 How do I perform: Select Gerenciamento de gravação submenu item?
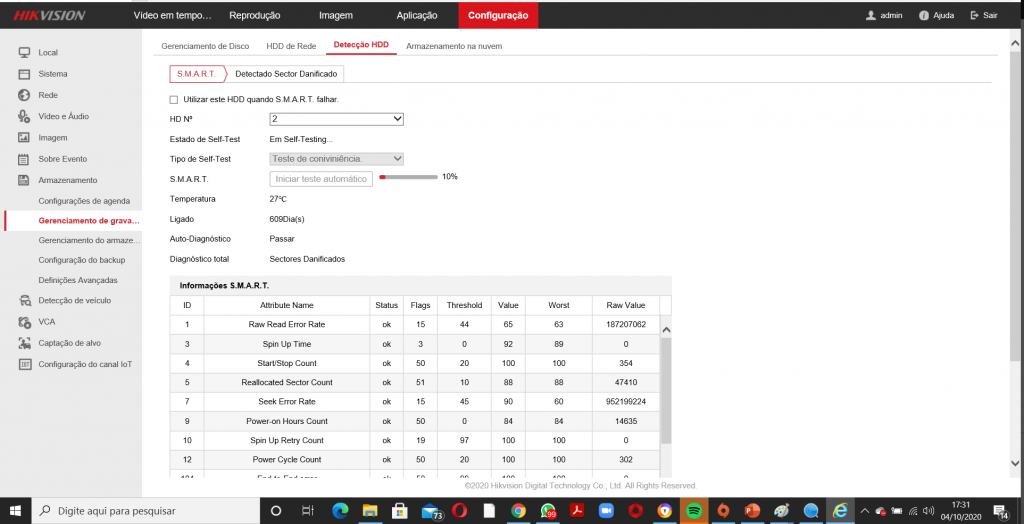pos(89,220)
